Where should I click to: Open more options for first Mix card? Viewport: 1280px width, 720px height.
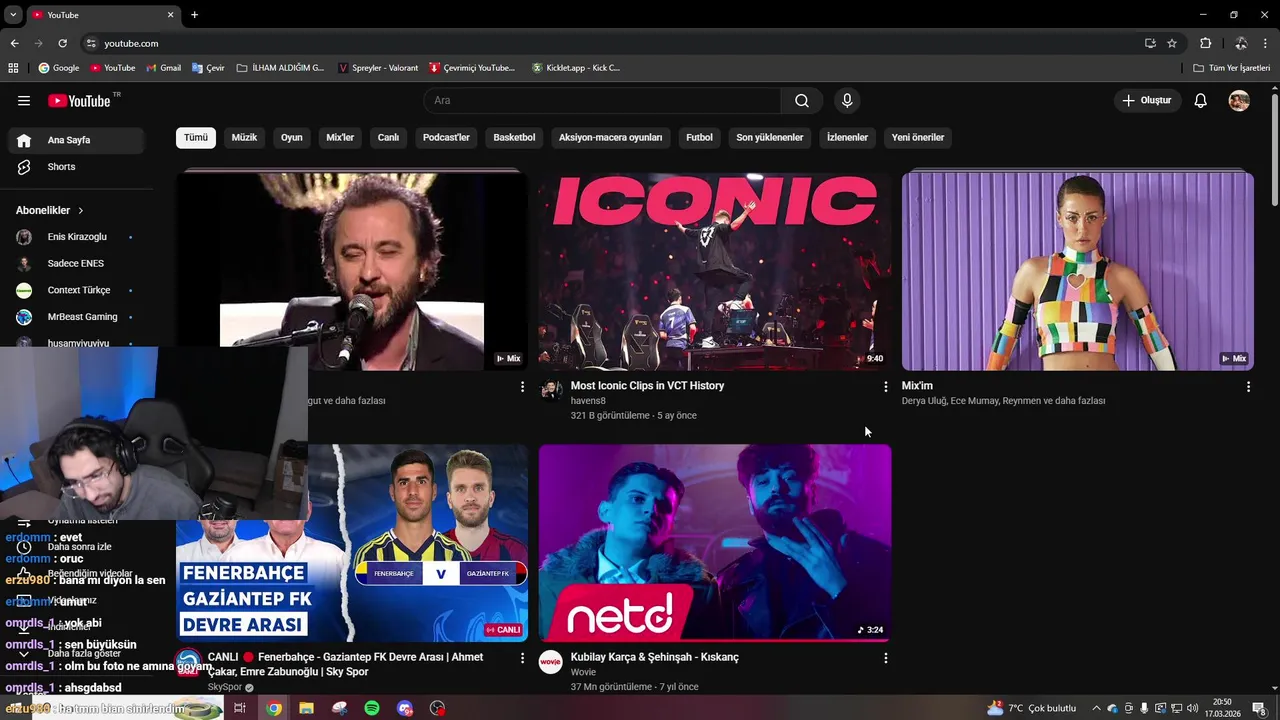tap(522, 386)
